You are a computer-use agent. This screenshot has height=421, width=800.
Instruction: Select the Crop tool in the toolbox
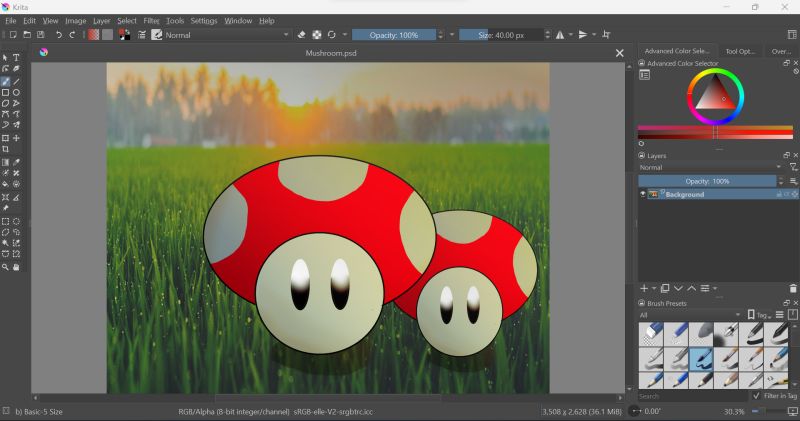(x=6, y=149)
